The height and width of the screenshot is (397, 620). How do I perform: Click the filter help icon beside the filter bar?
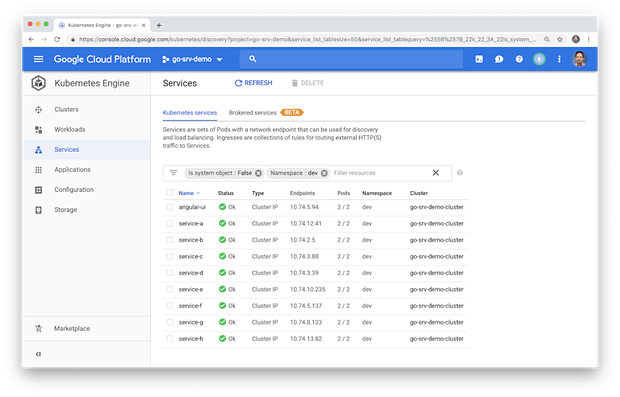tap(460, 173)
